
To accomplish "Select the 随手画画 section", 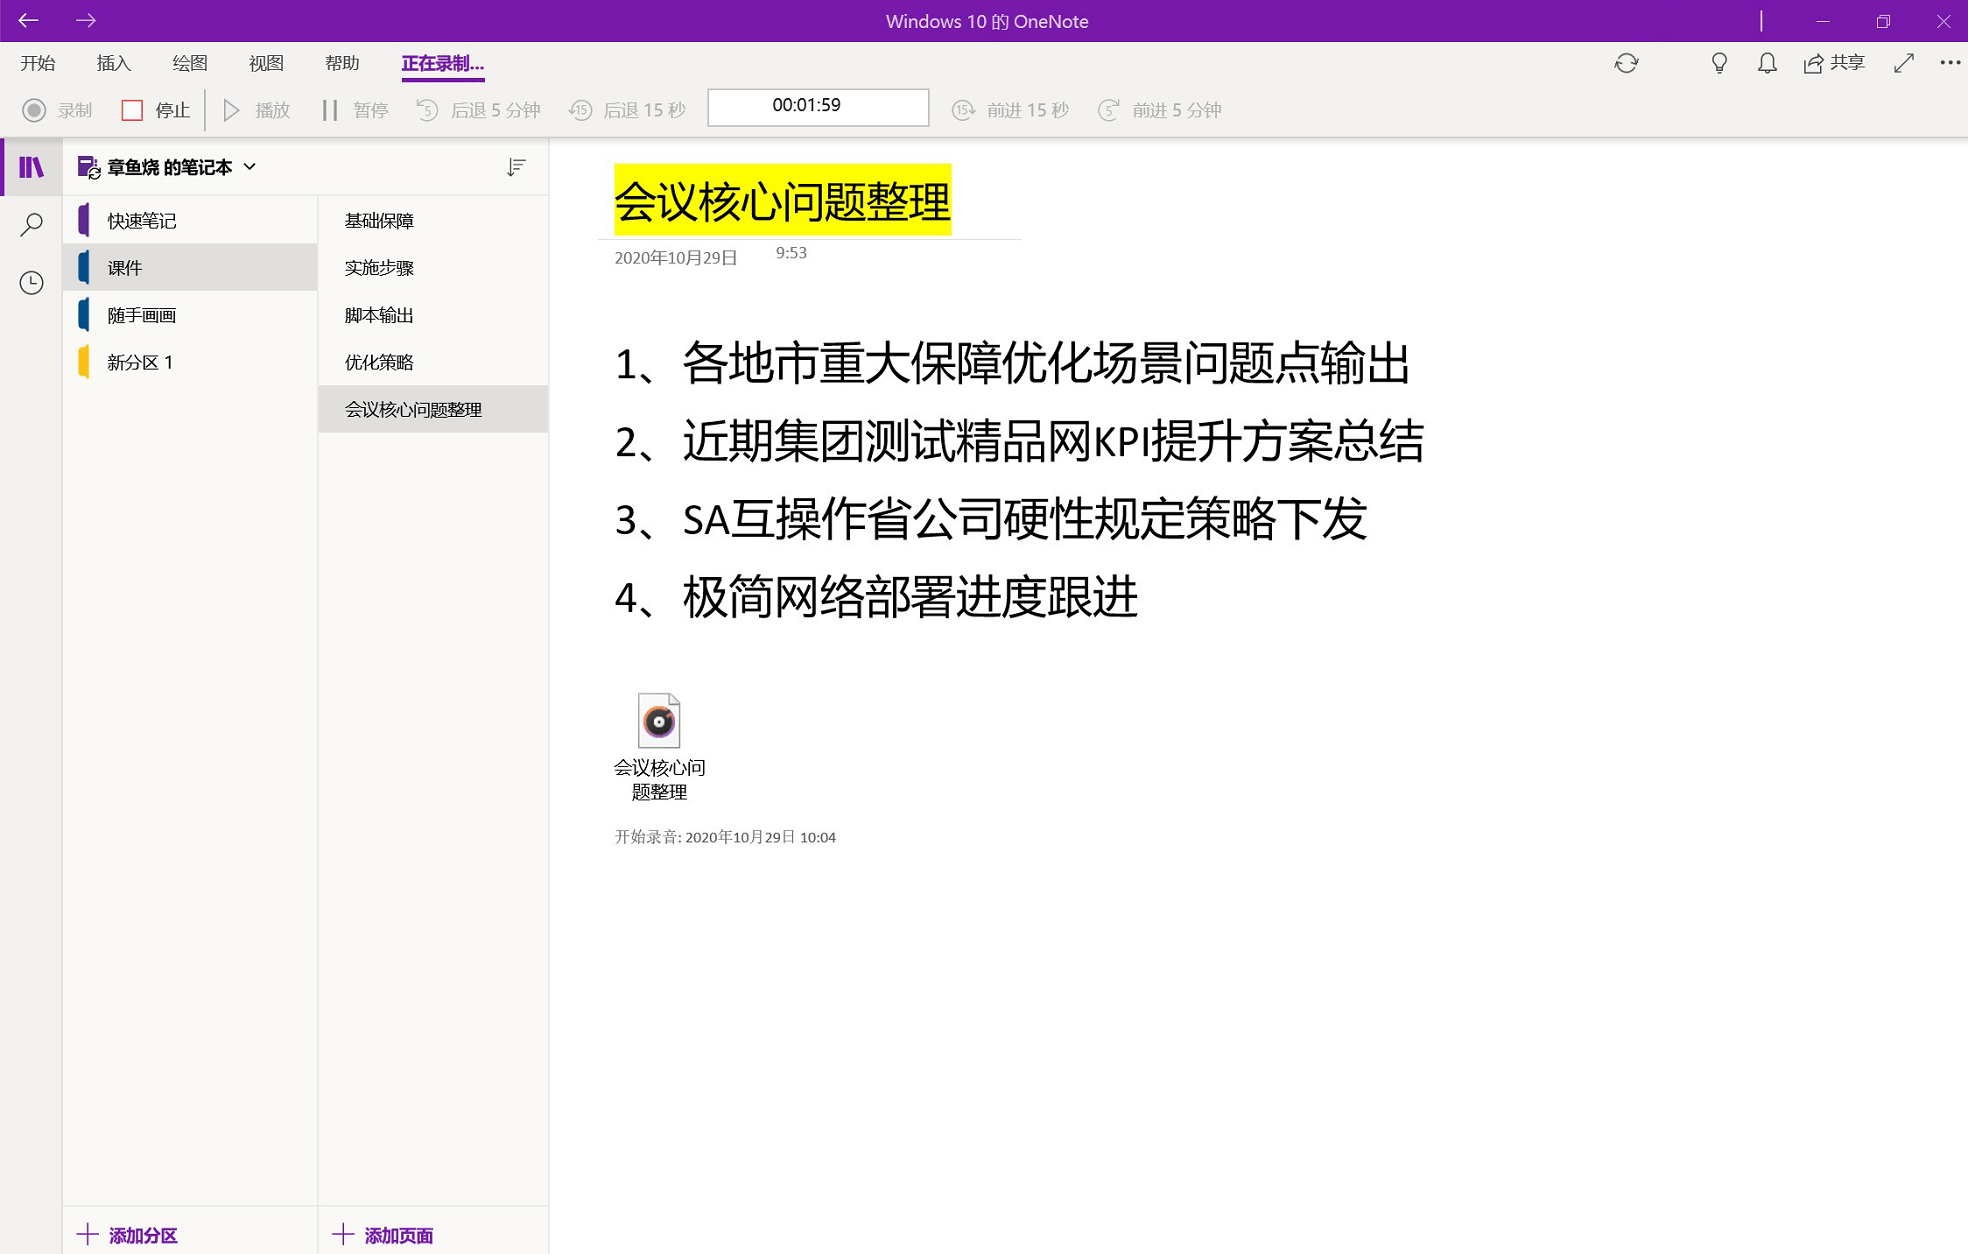I will [x=190, y=315].
